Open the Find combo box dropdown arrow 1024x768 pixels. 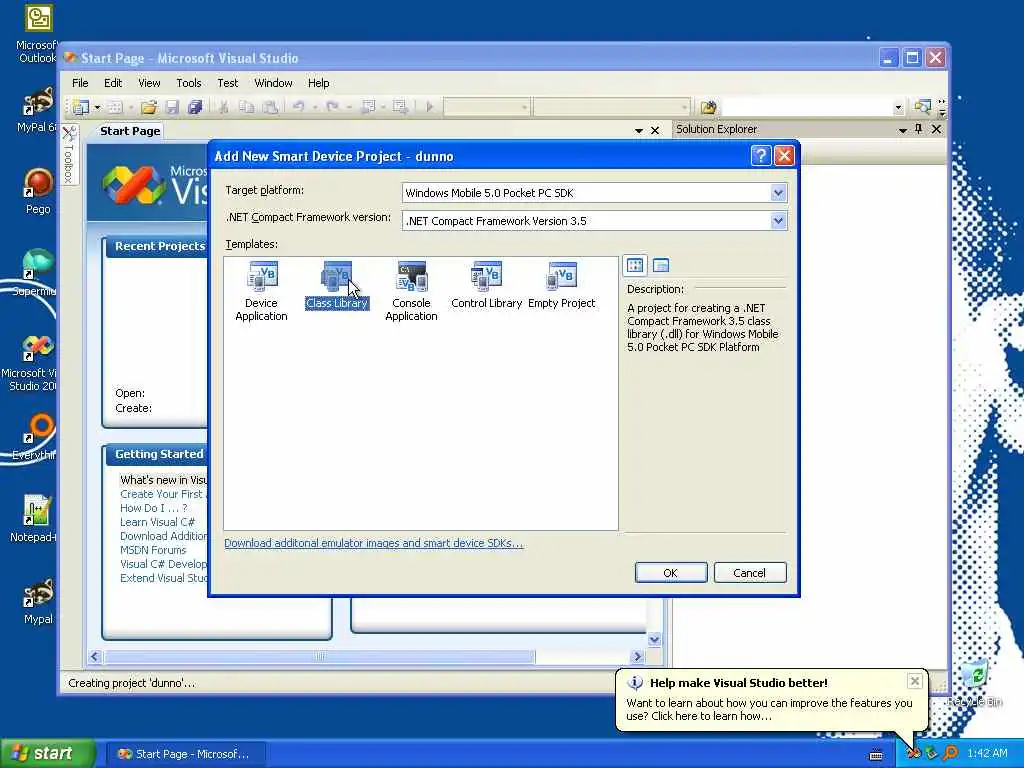coord(899,107)
